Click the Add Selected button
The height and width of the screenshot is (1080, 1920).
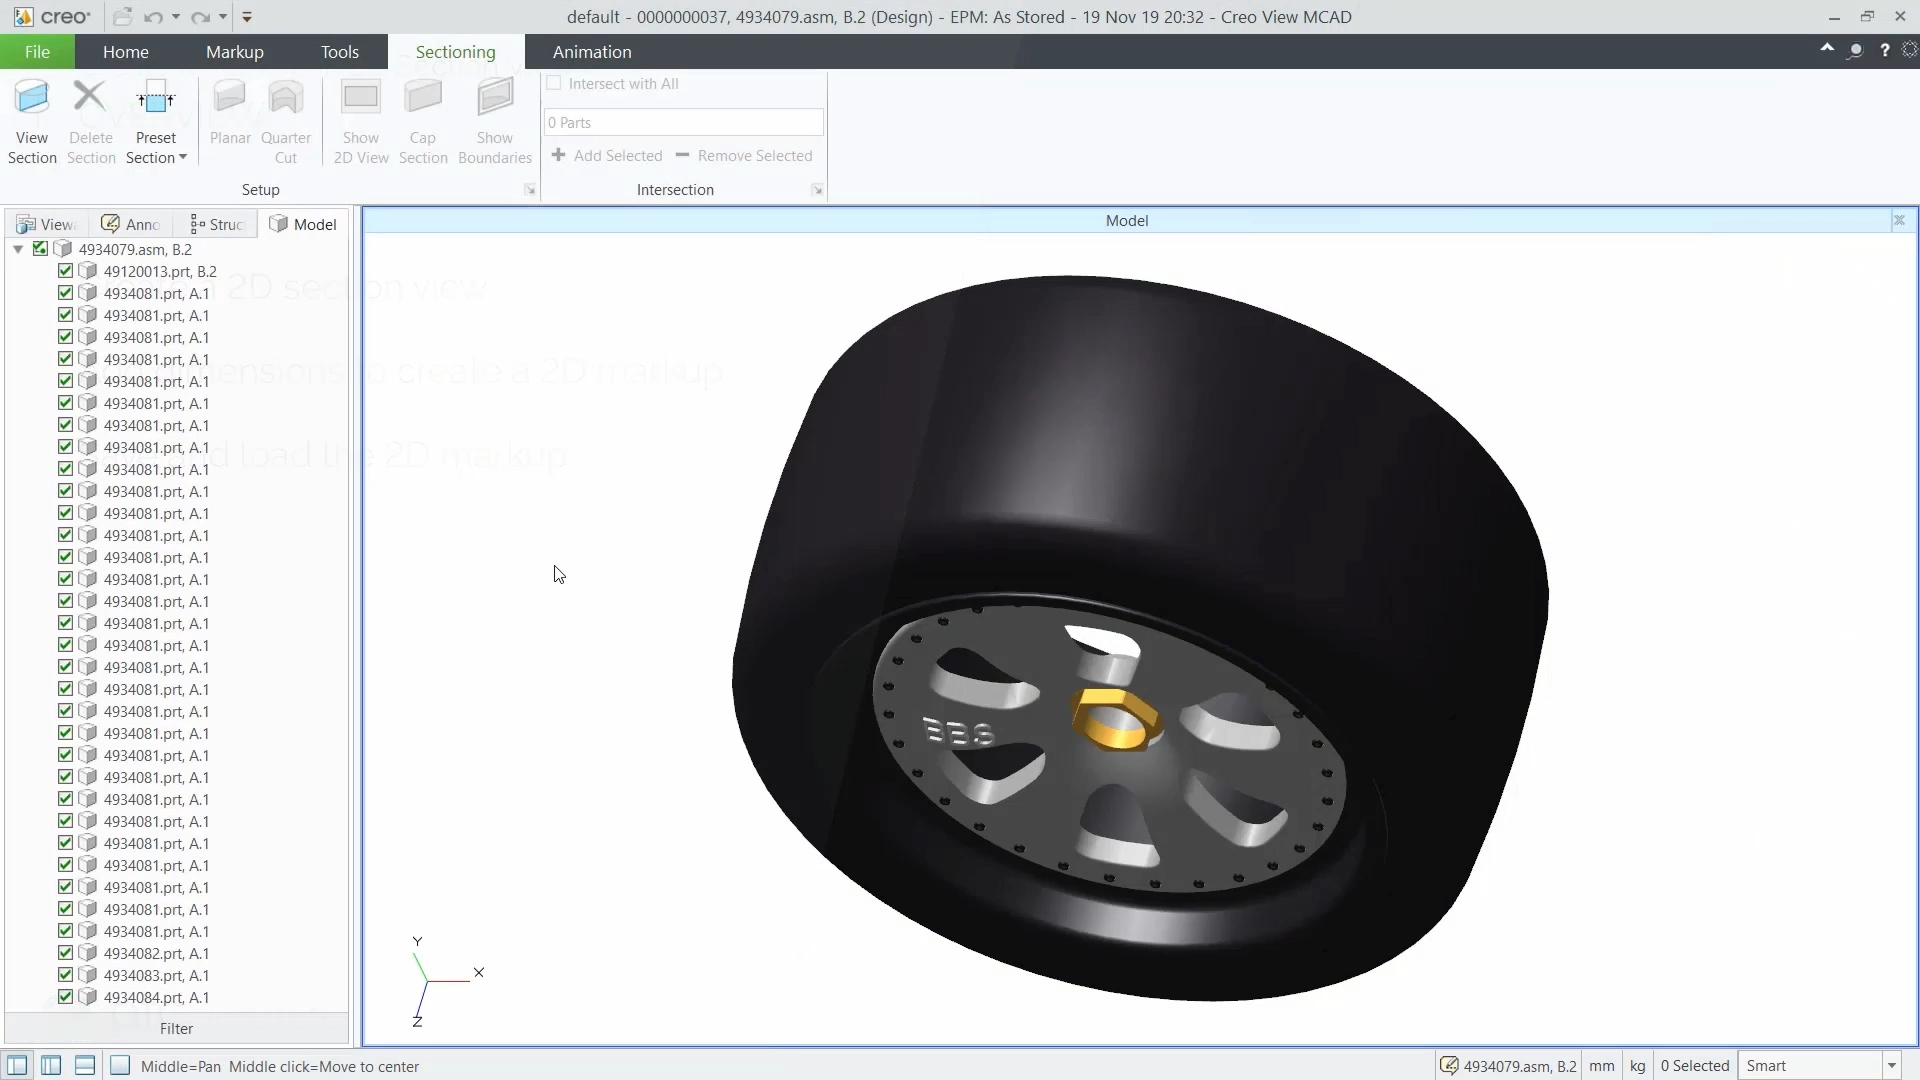tap(607, 156)
